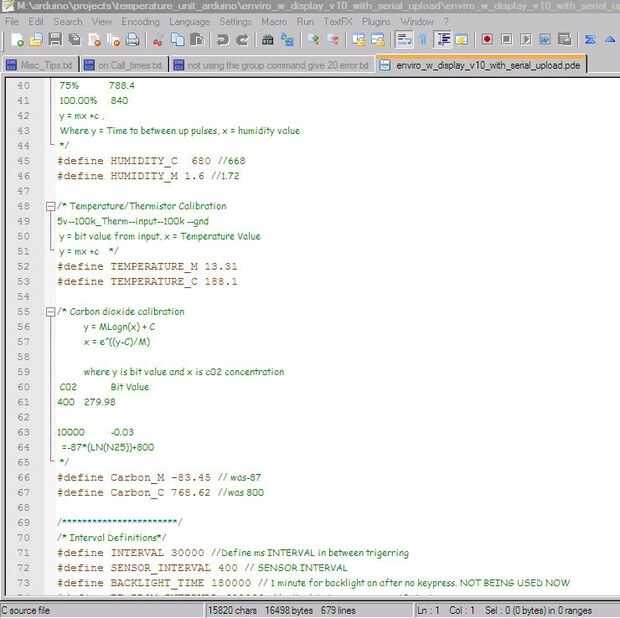This screenshot has height=618, width=620.
Task: Click the Undo arrow icon
Action: click(x=222, y=40)
